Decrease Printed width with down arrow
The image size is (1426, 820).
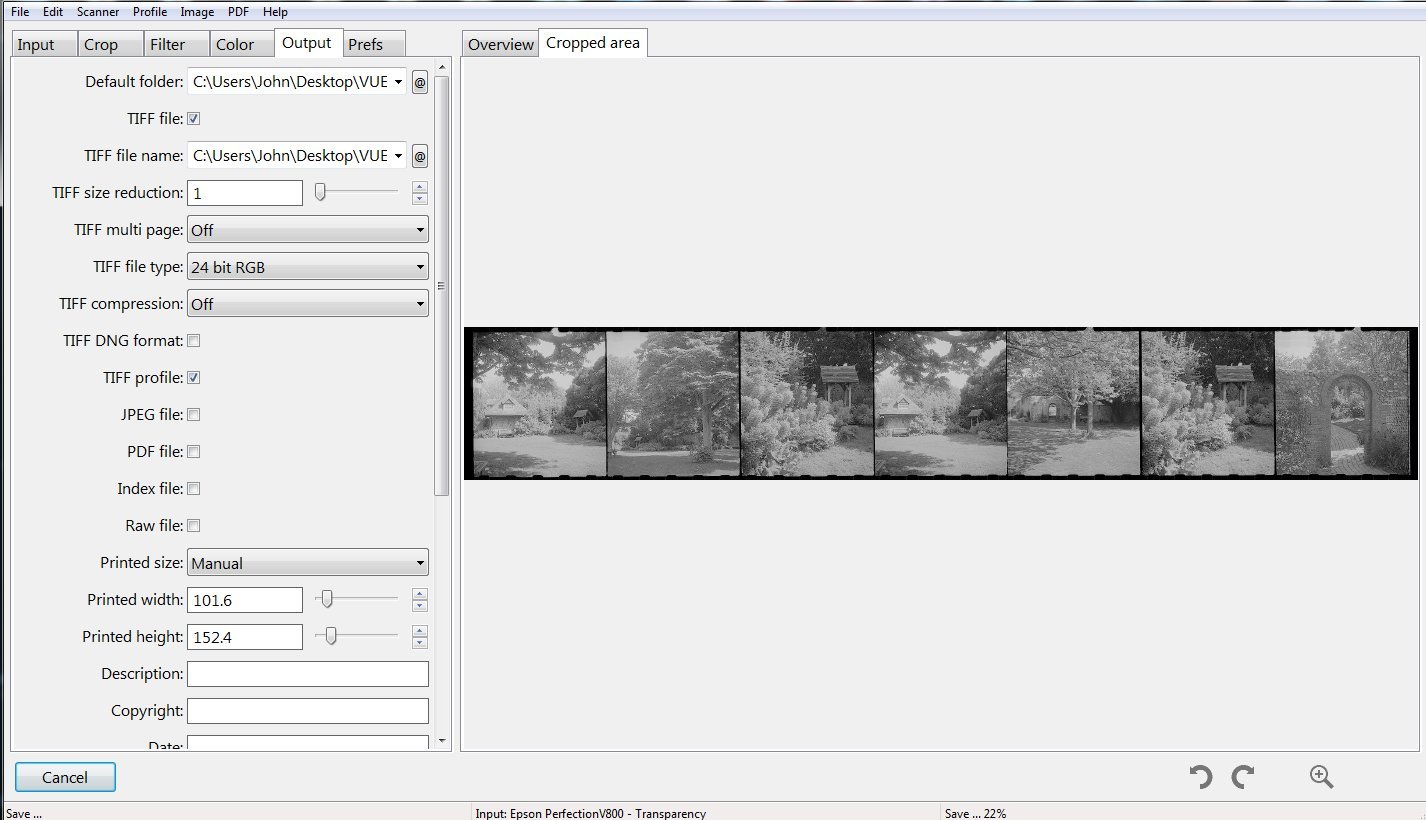coord(420,606)
